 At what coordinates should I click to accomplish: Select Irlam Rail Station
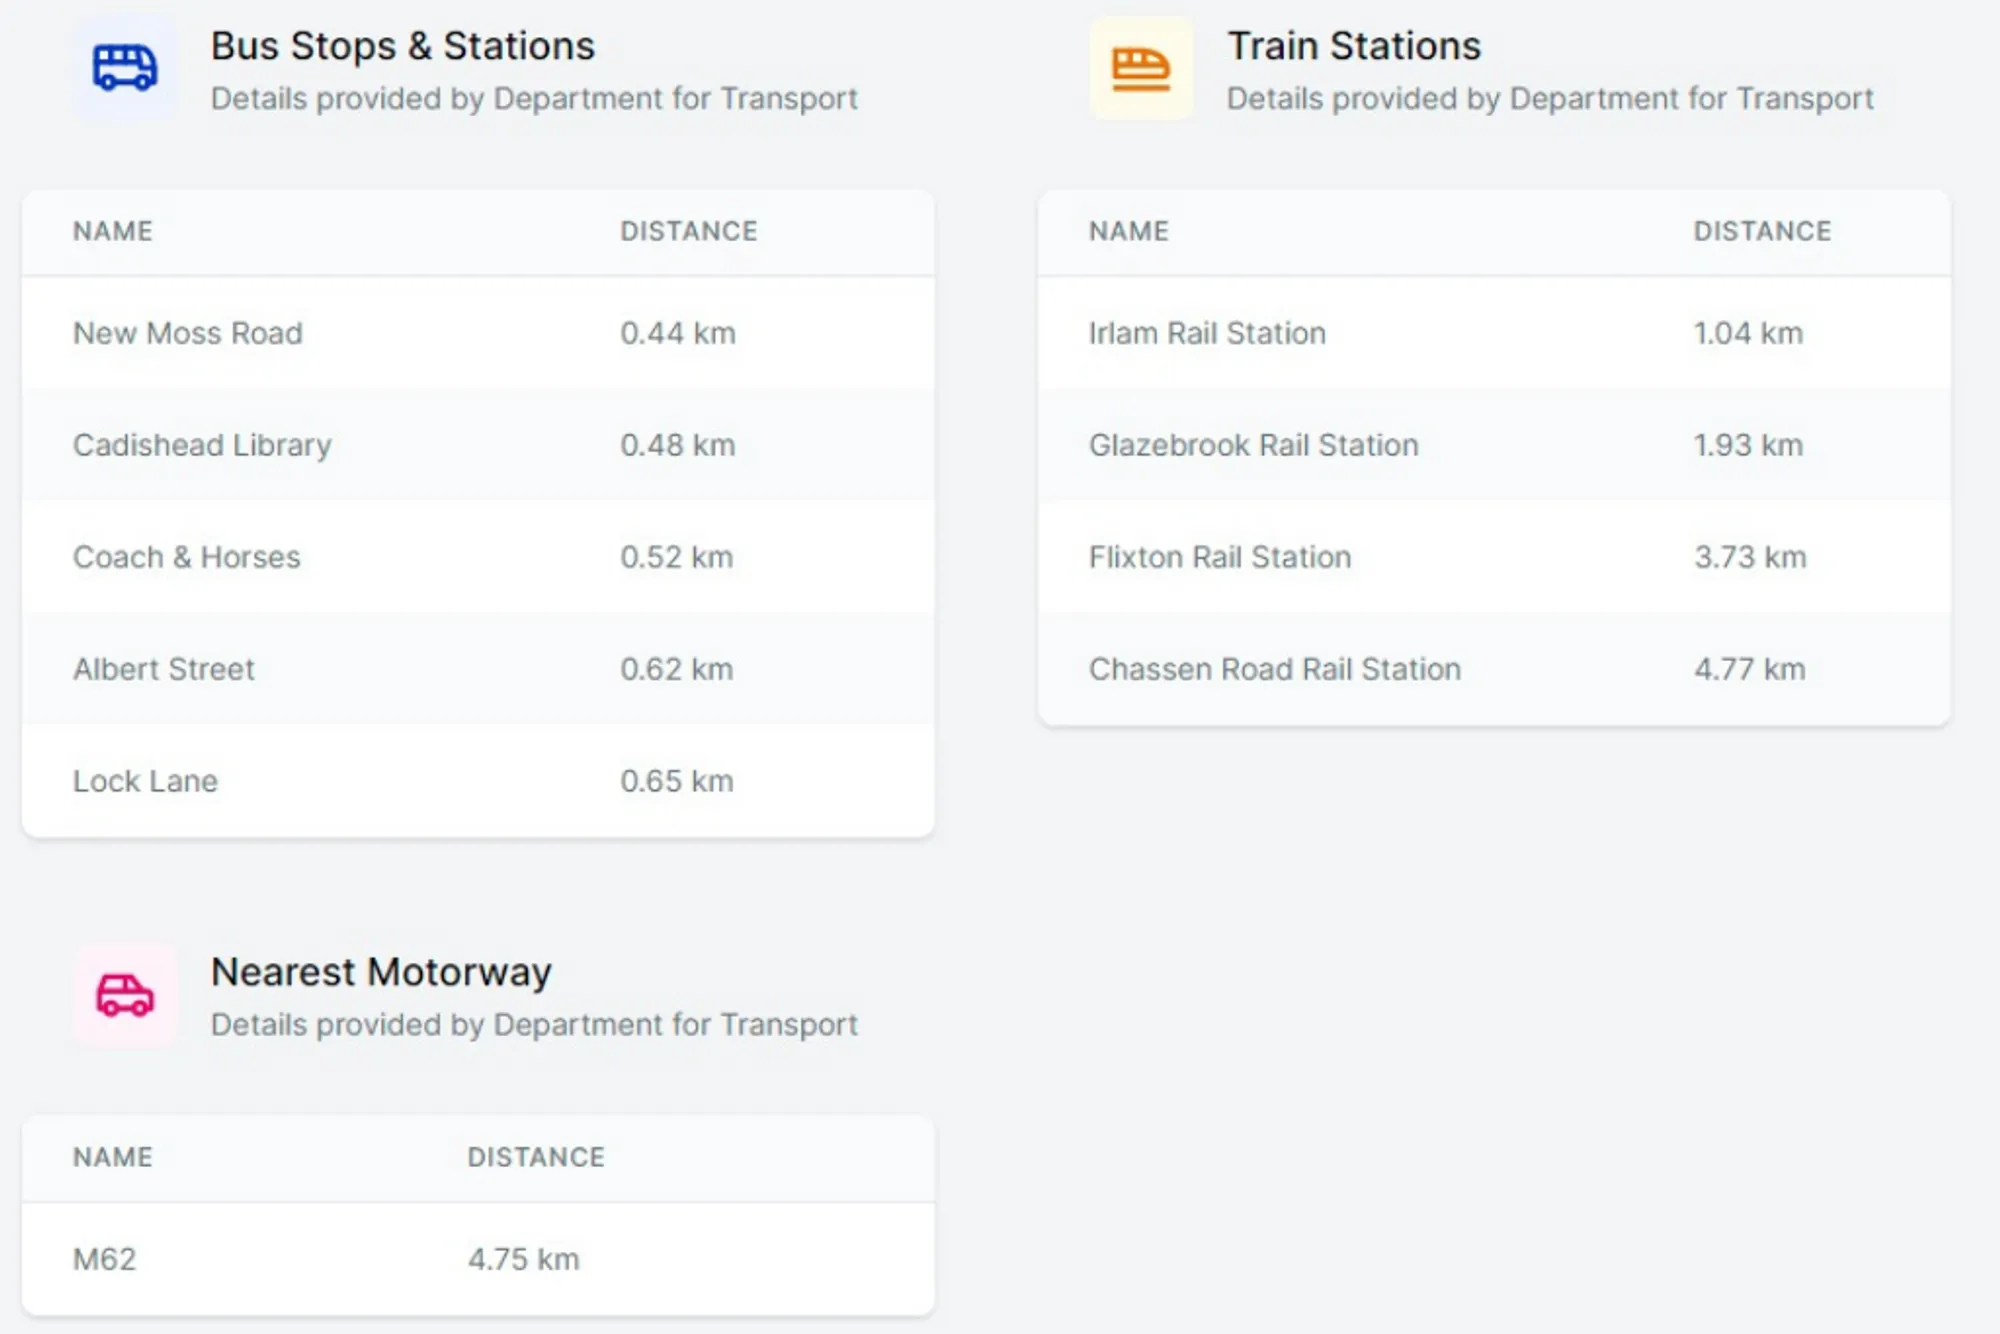click(1207, 333)
